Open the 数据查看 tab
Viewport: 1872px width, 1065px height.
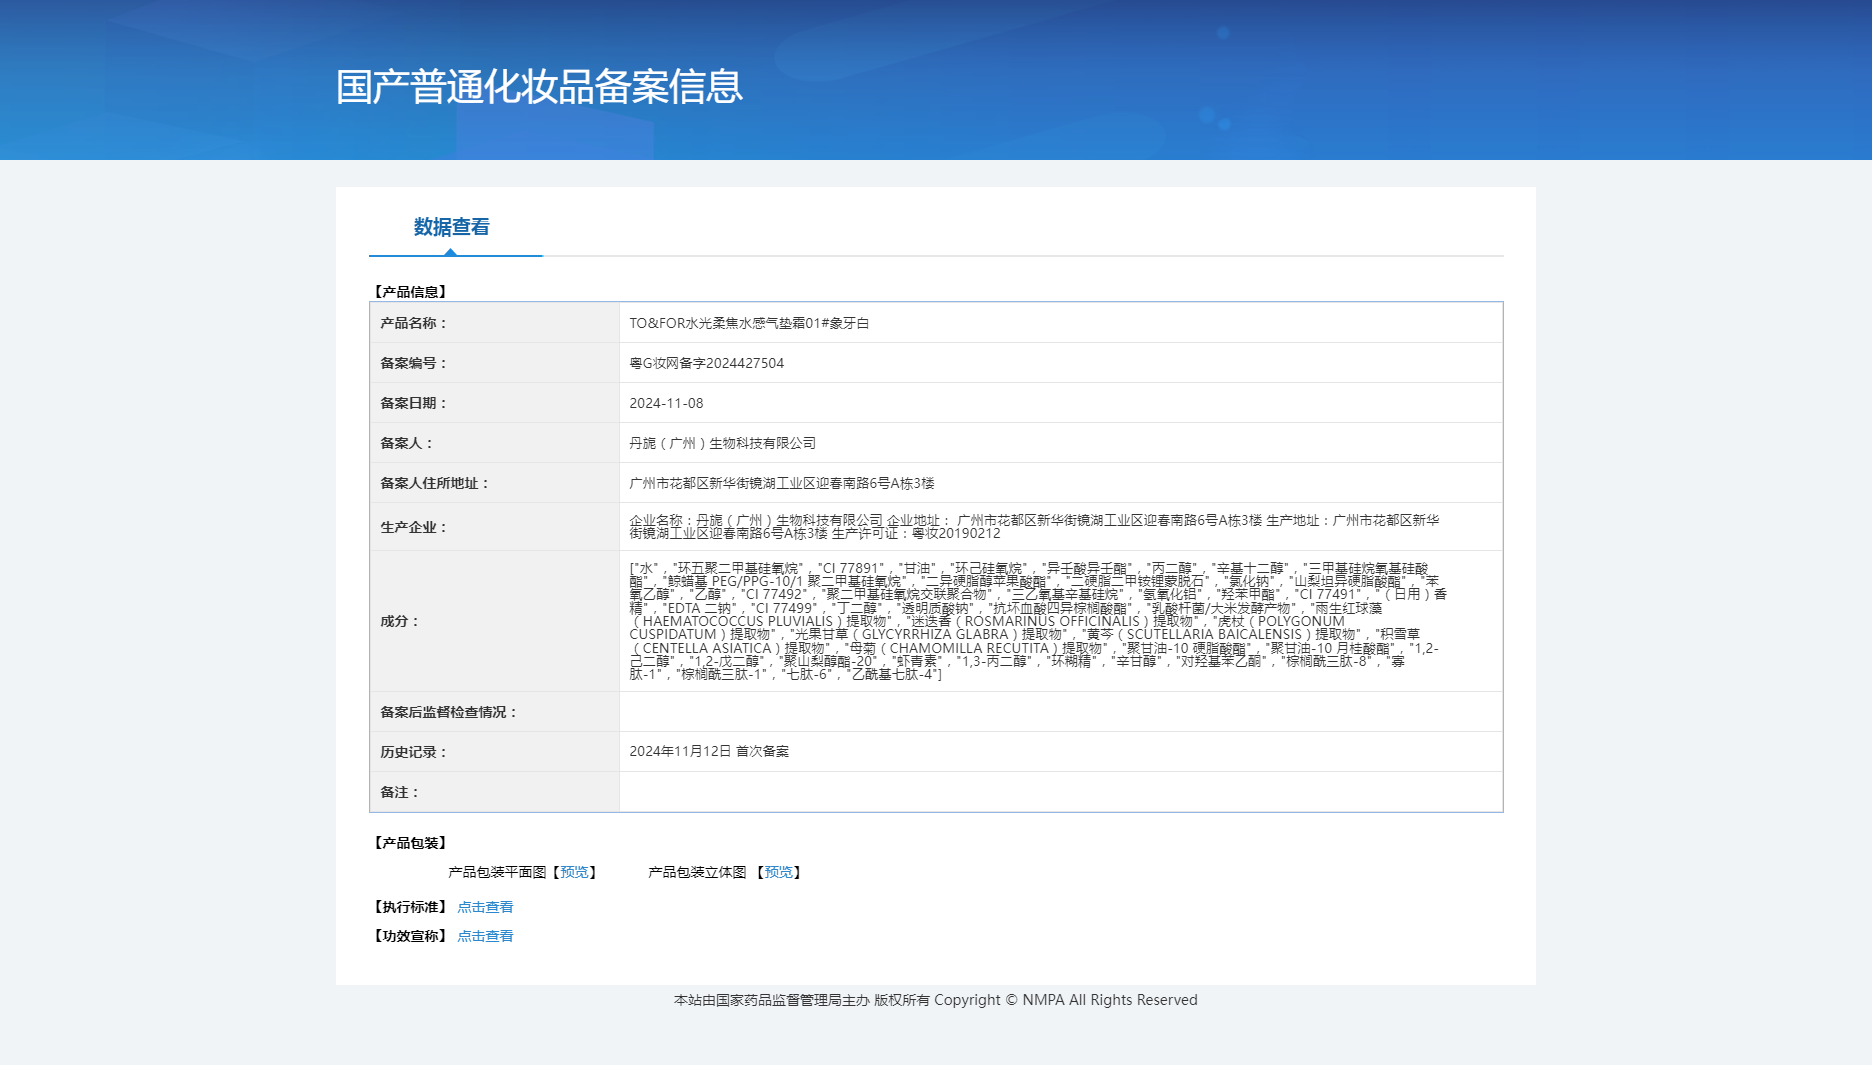(x=452, y=228)
